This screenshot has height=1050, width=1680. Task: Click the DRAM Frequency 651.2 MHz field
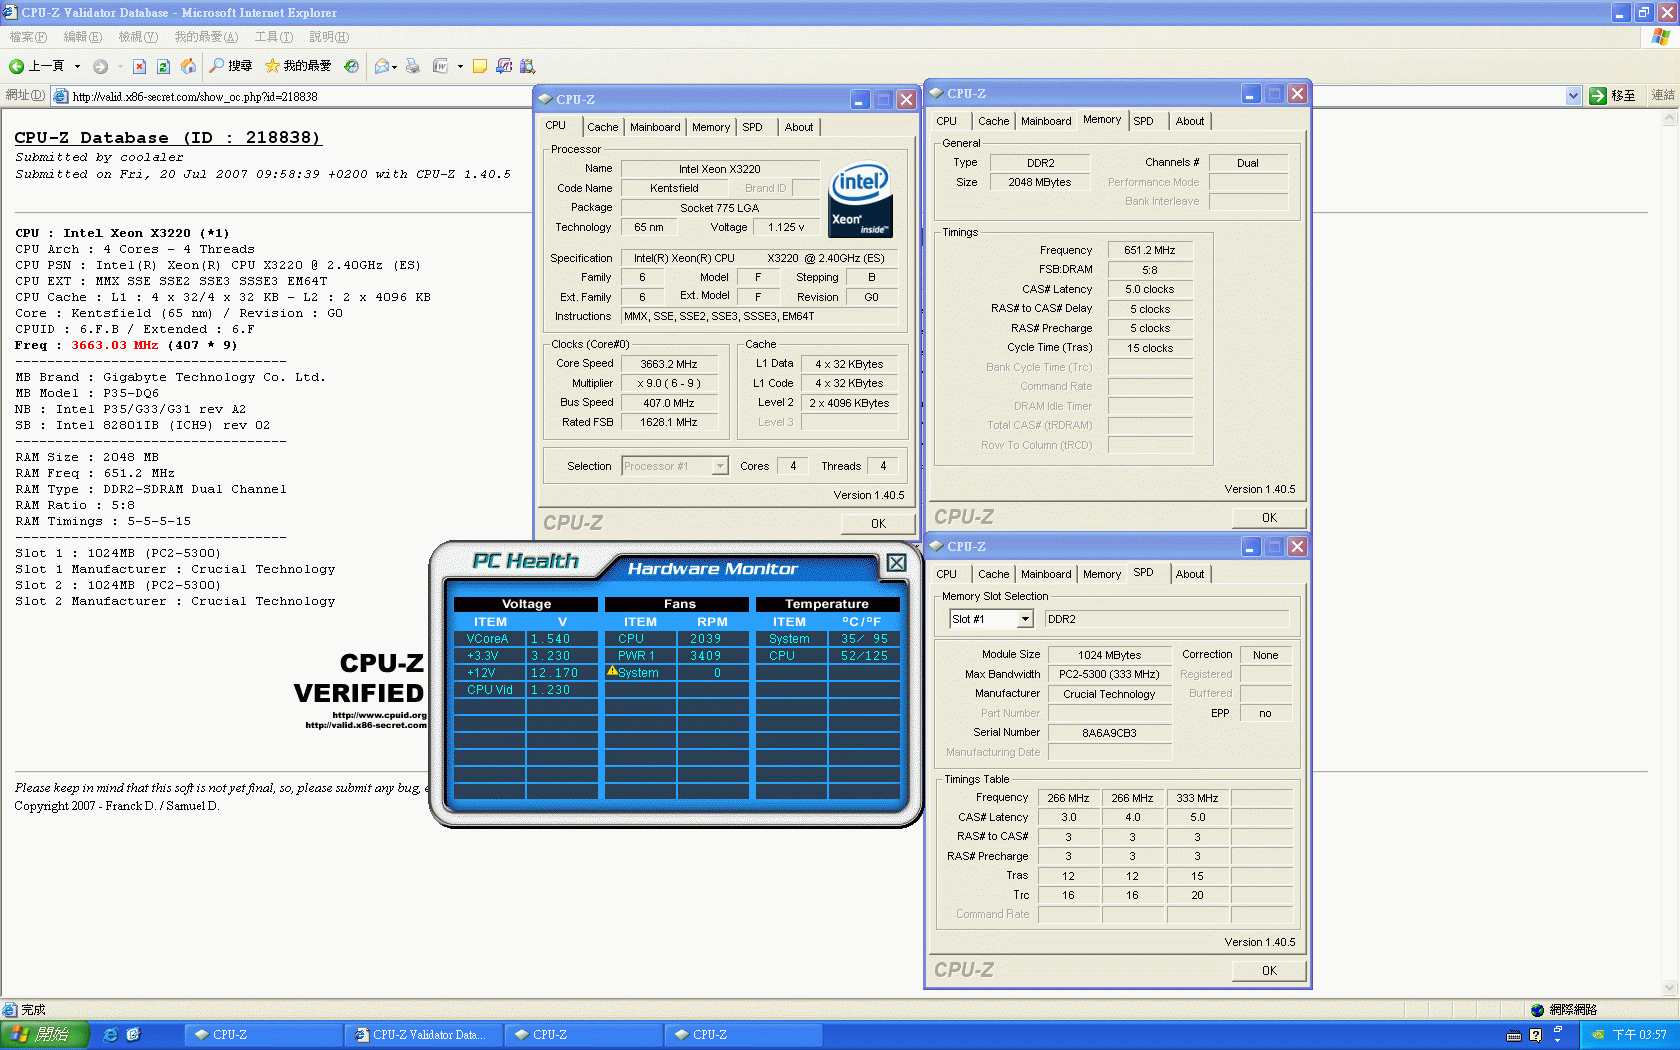[1149, 250]
